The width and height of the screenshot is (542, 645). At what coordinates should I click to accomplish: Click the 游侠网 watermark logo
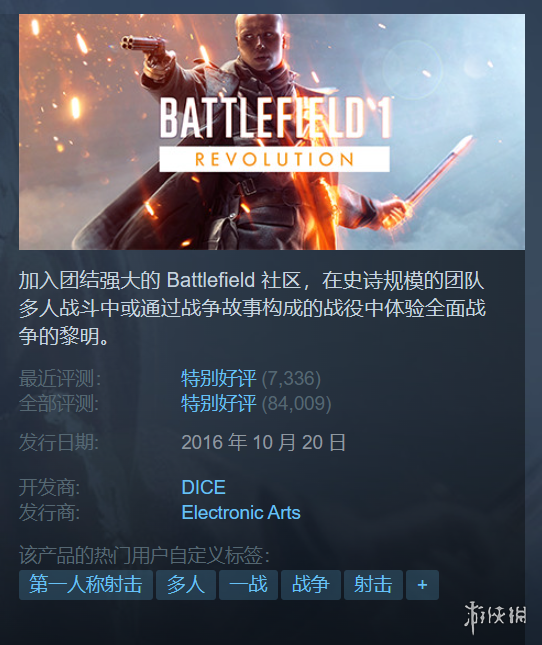495,617
